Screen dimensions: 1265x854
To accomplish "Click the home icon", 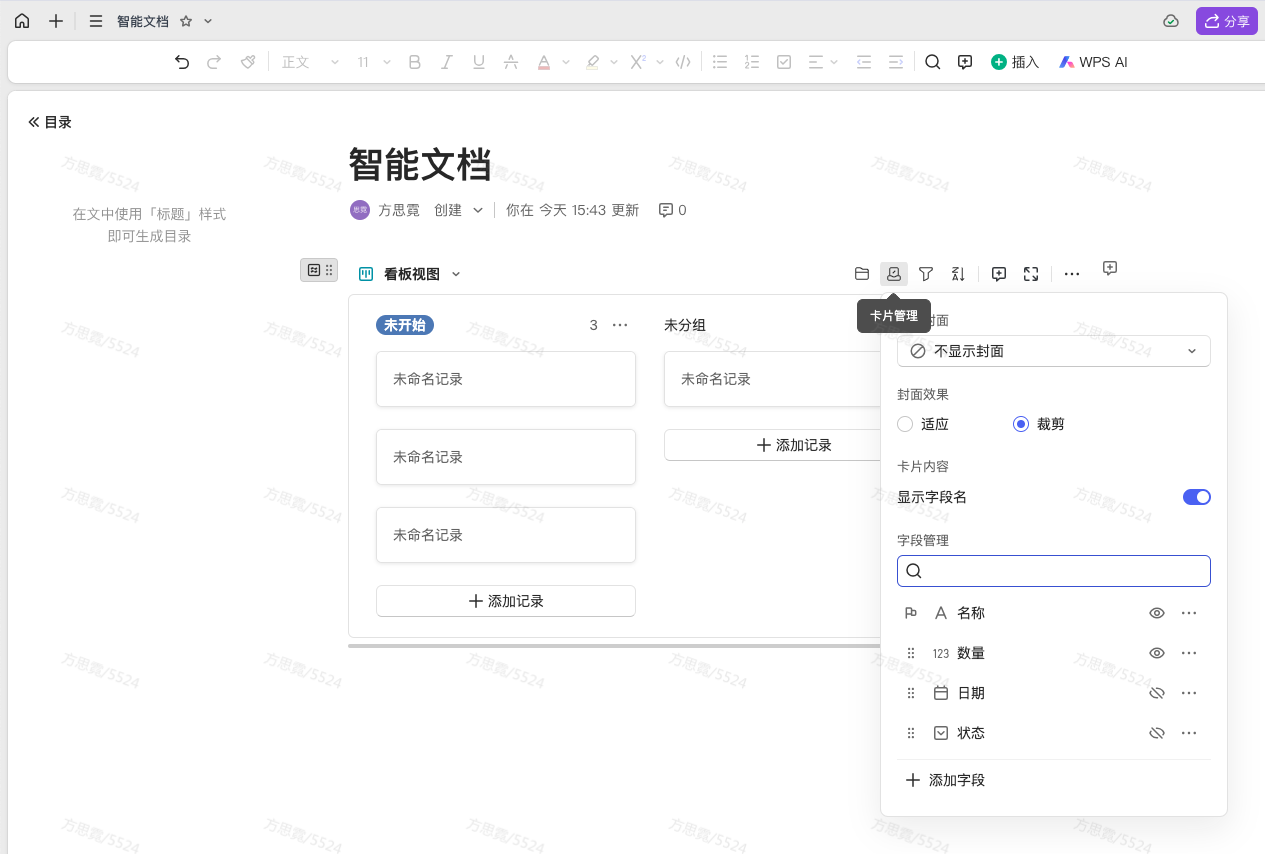I will pos(22,21).
